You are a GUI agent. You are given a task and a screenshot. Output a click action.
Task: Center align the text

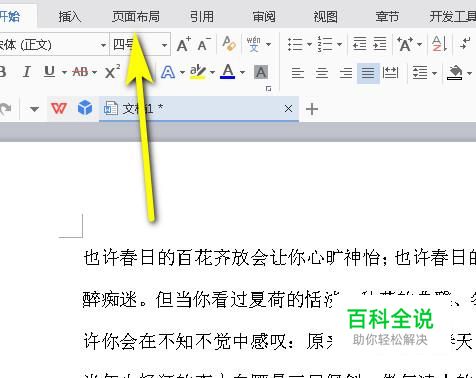pyautogui.click(x=322, y=72)
